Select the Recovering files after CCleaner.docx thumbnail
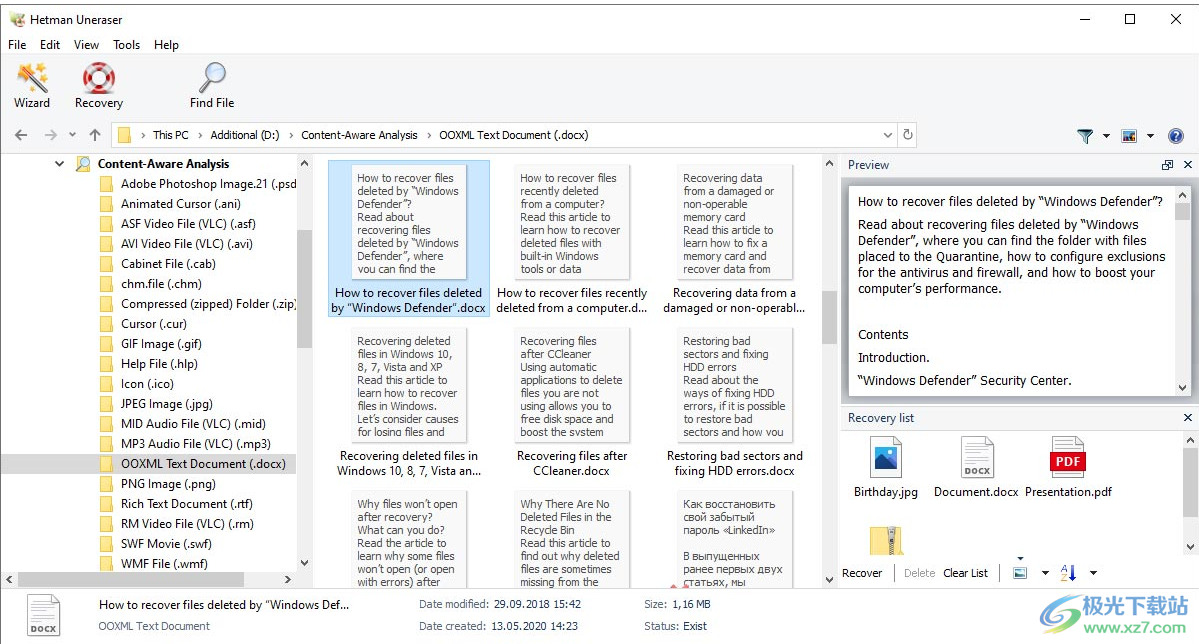 point(573,400)
